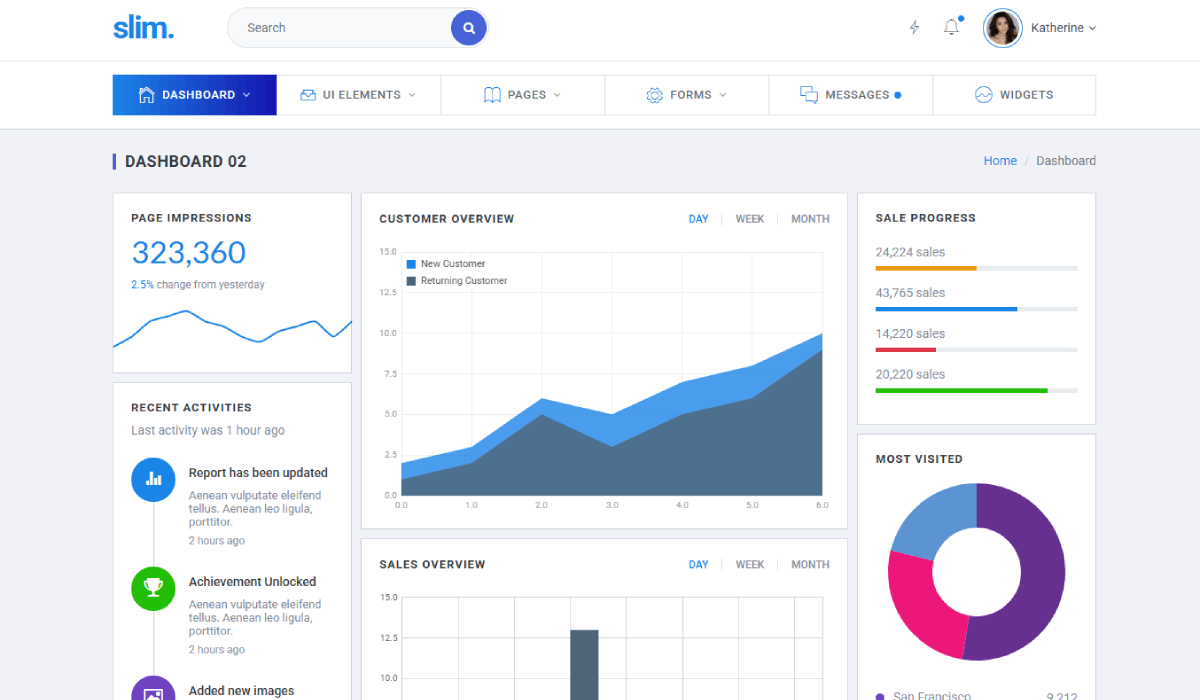The image size is (1200, 700).
Task: Click the Recent Activities card title
Action: [x=191, y=408]
